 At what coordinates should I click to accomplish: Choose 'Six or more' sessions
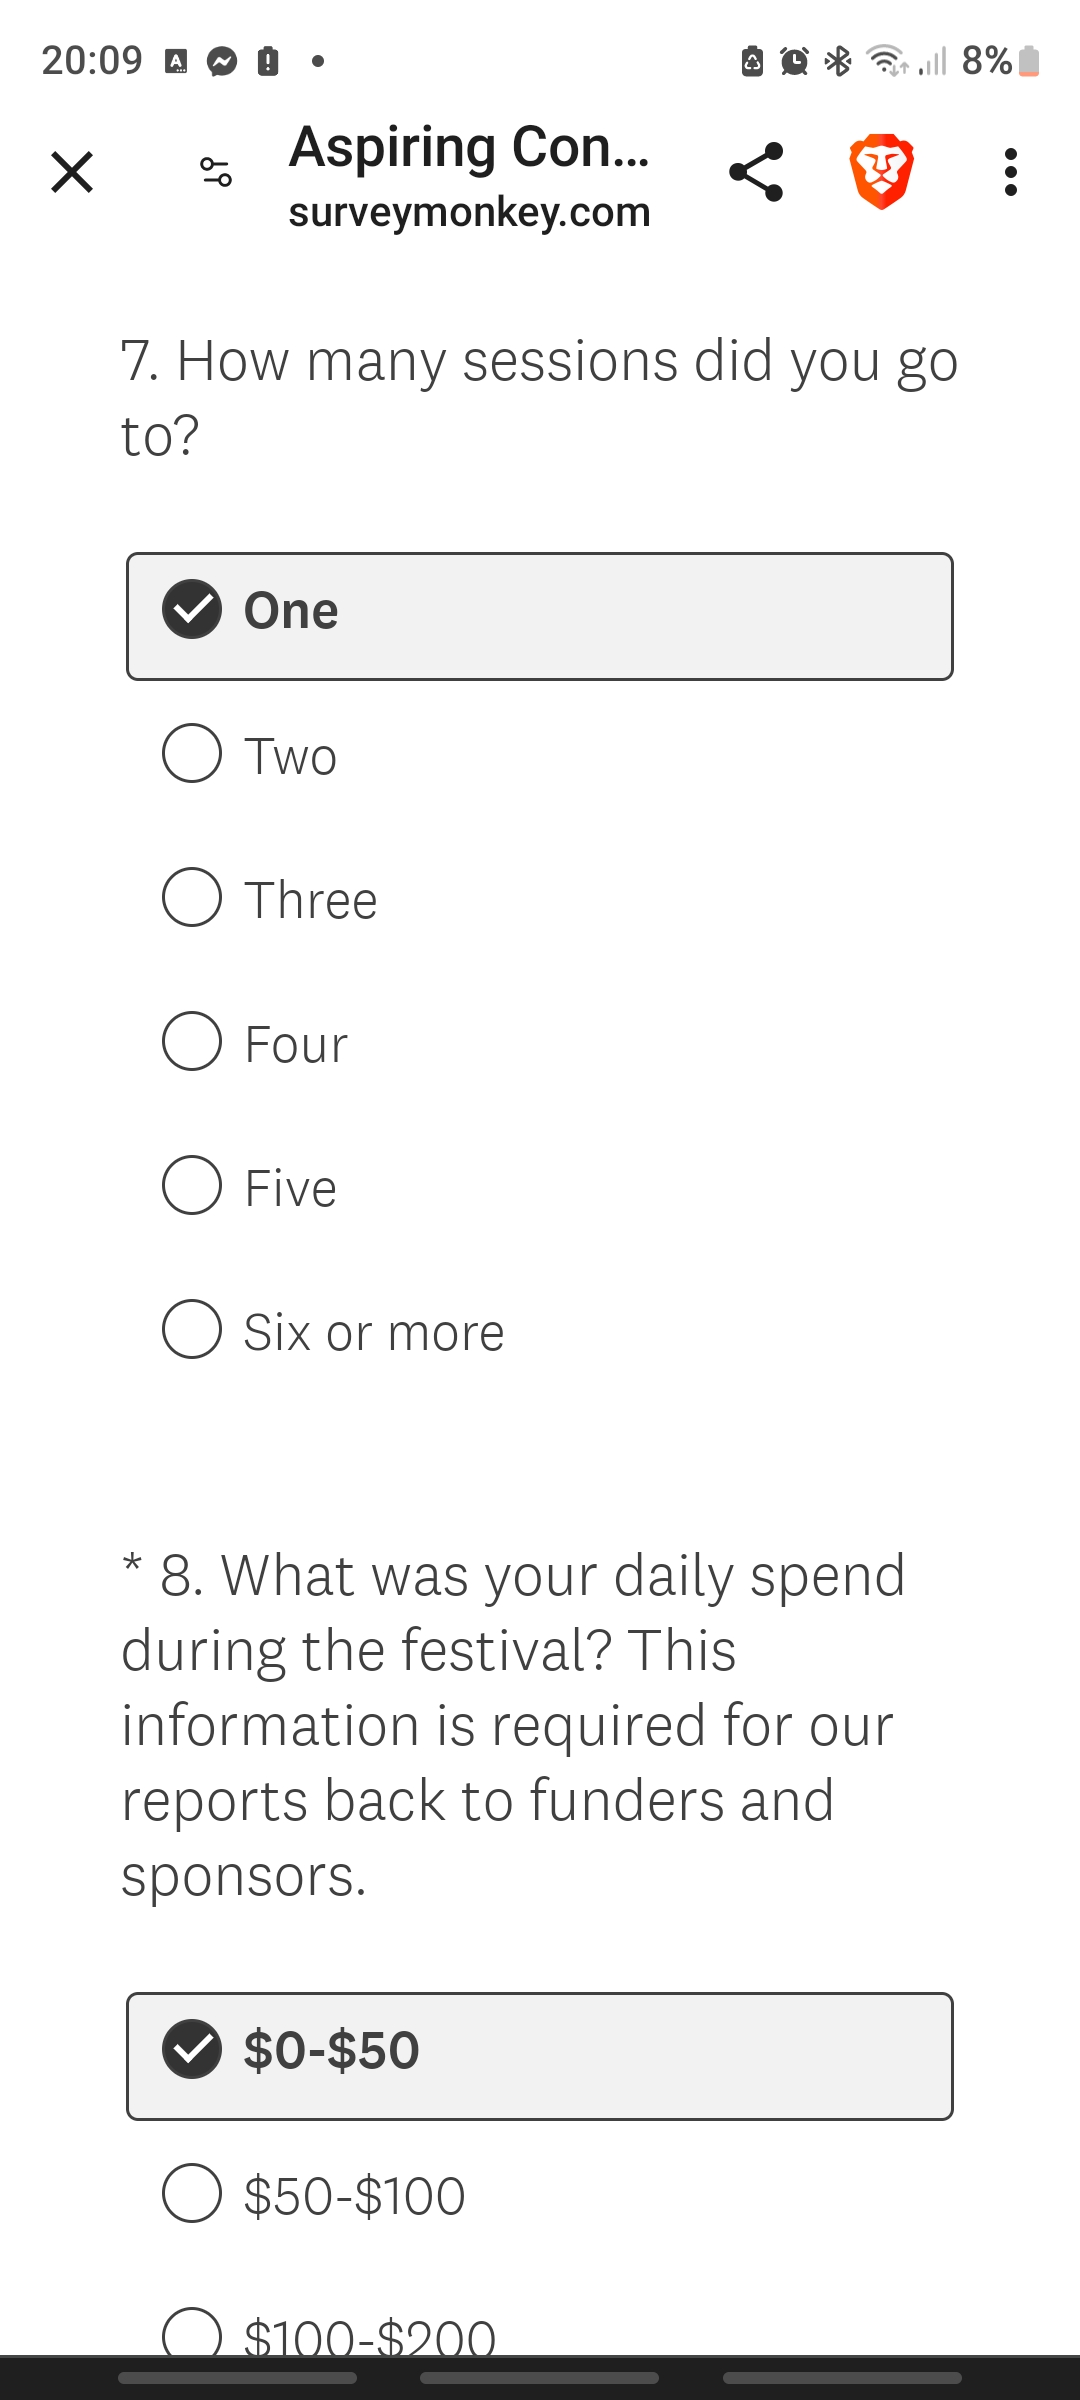(x=192, y=1329)
